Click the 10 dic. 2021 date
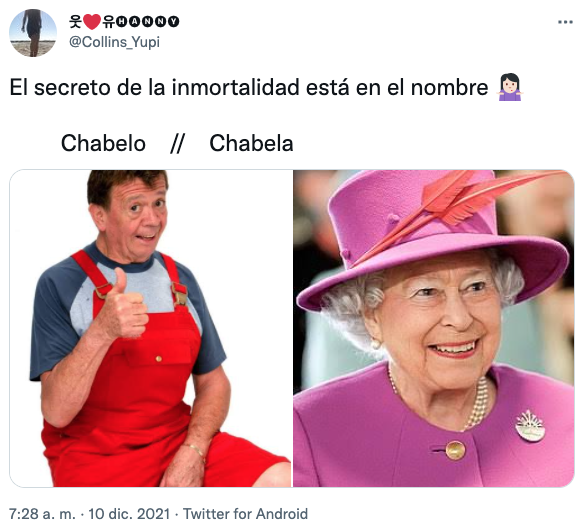The height and width of the screenshot is (531, 587). tap(129, 514)
